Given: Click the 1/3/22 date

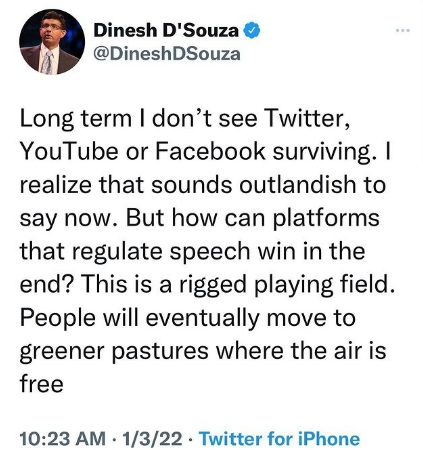Looking at the screenshot, I should [152, 438].
